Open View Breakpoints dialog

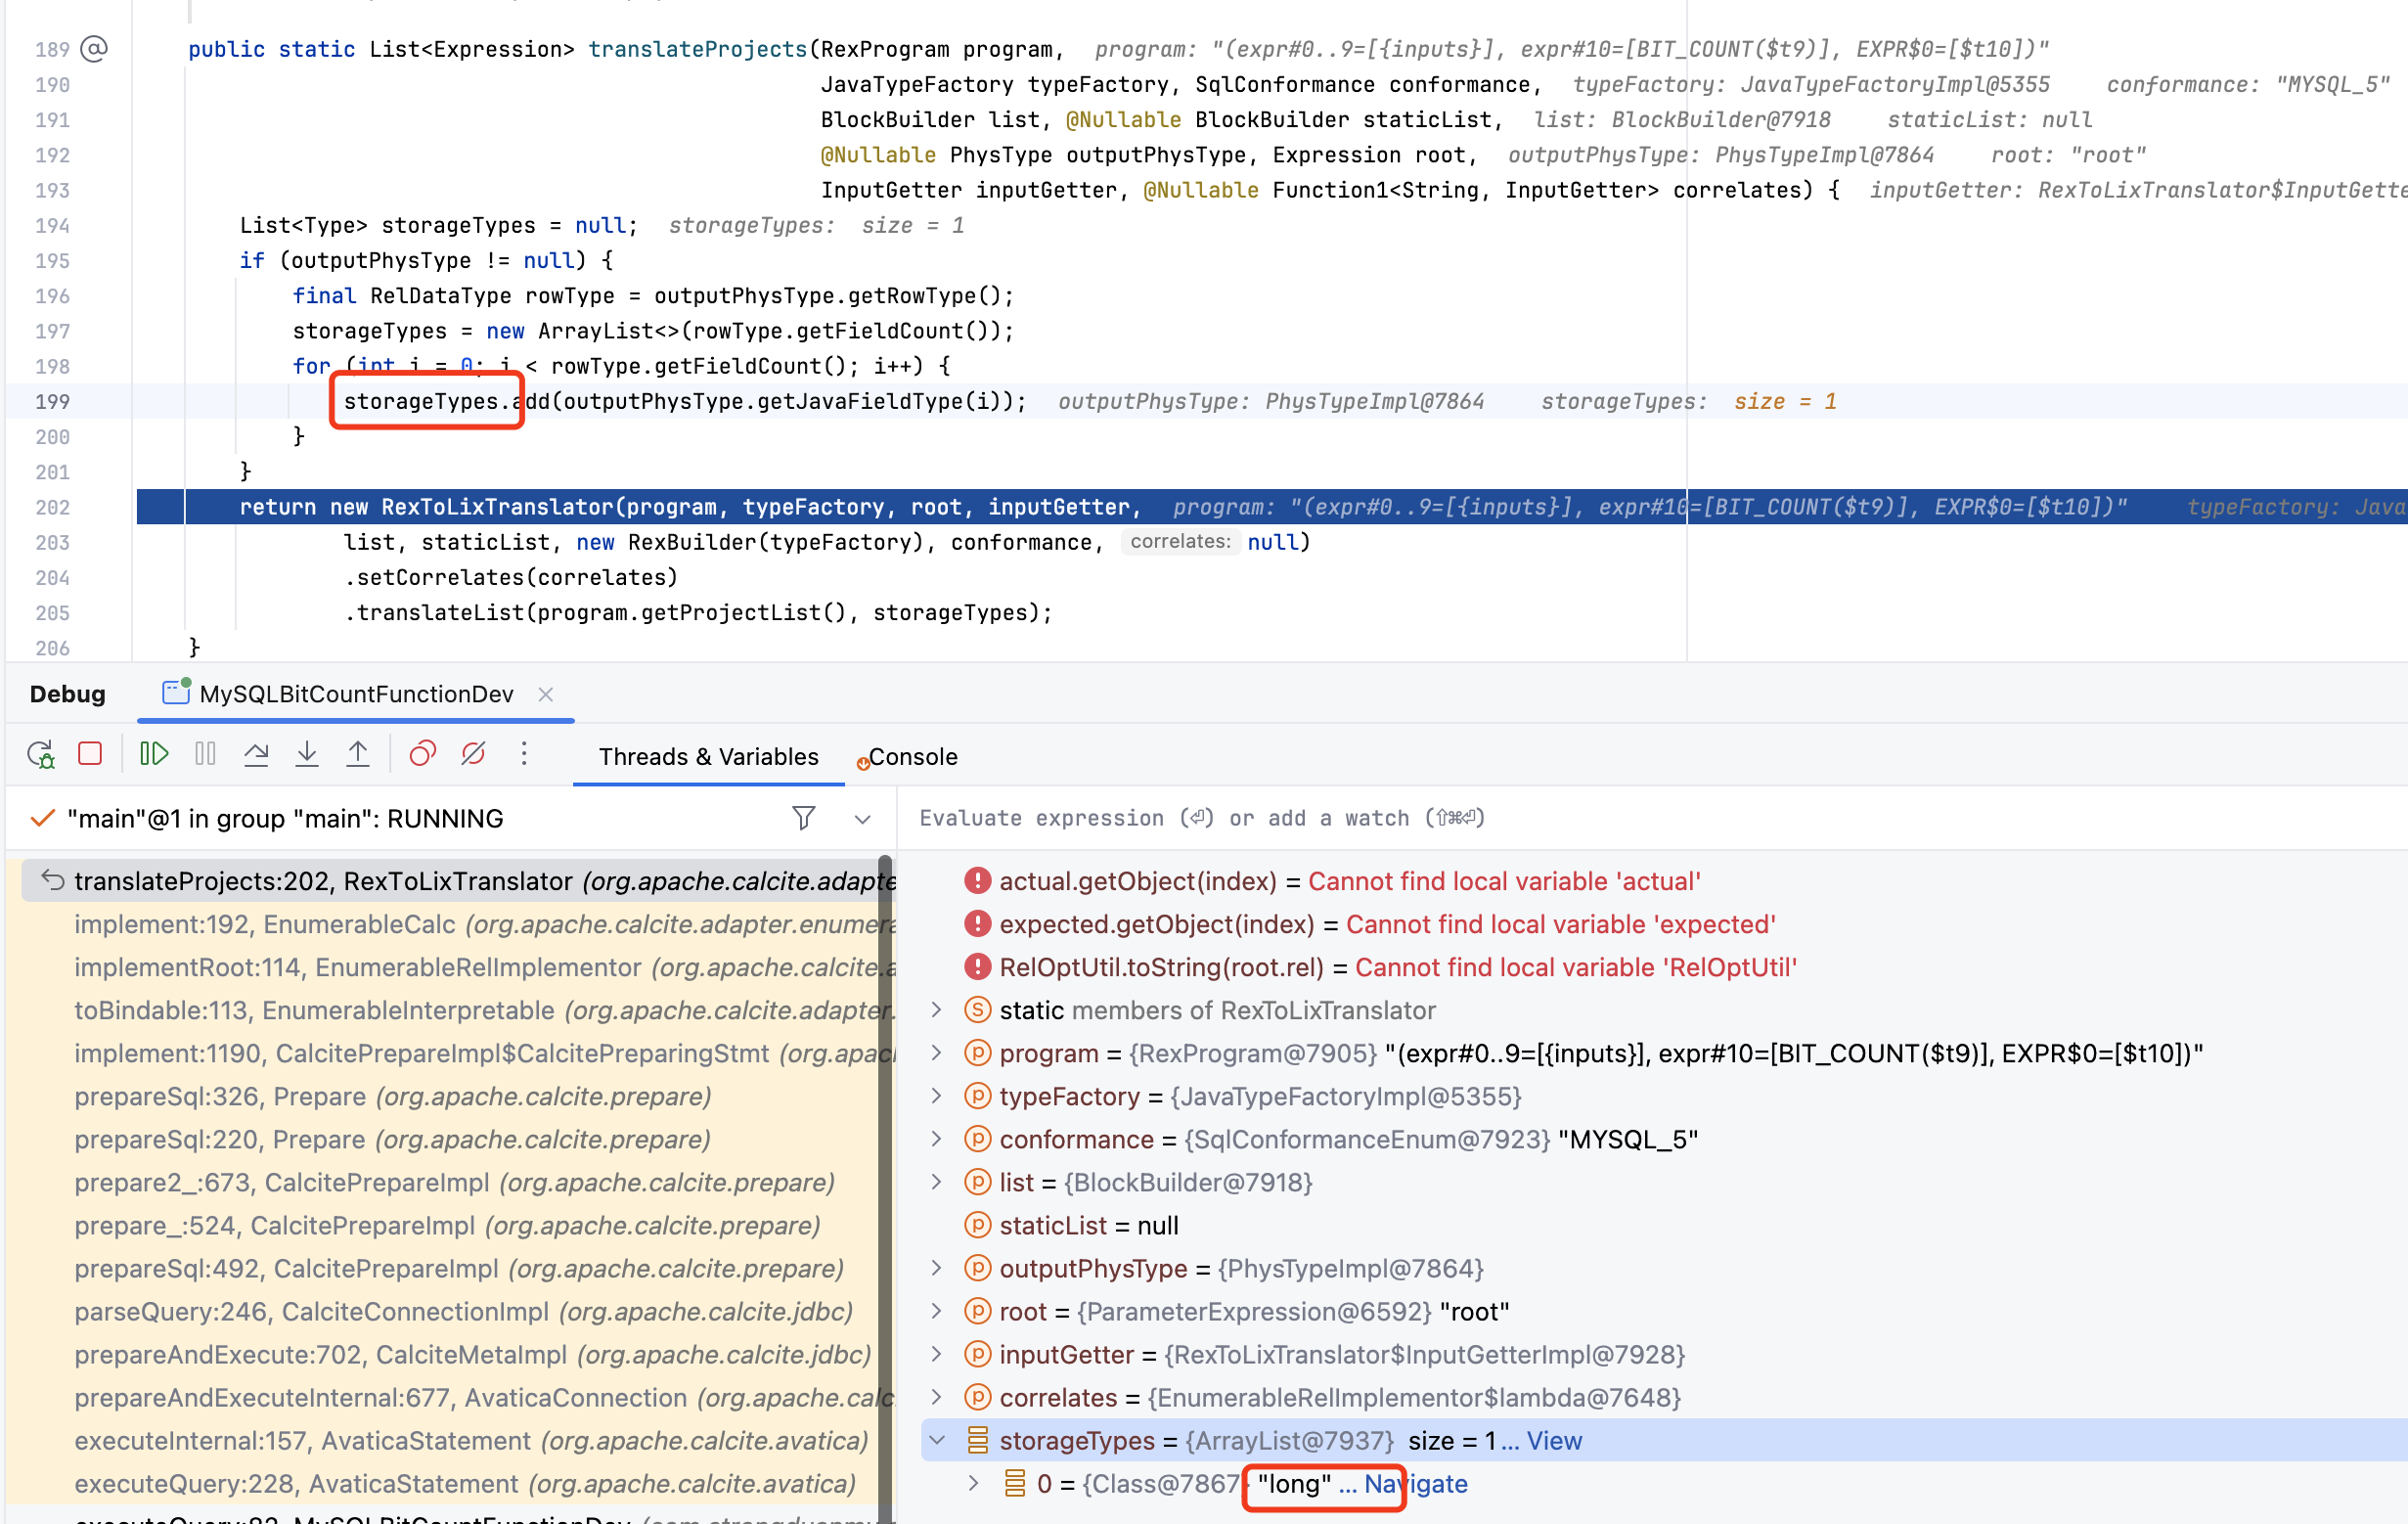(422, 755)
